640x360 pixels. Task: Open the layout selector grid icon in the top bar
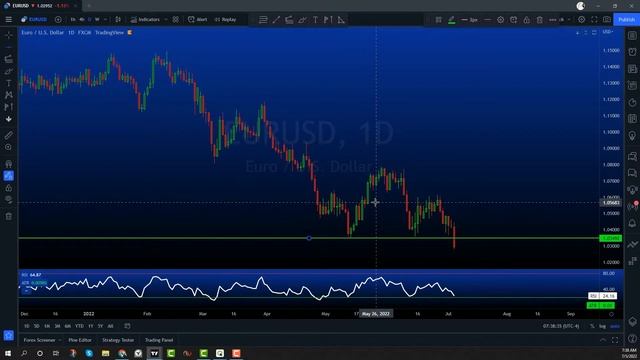click(439, 19)
